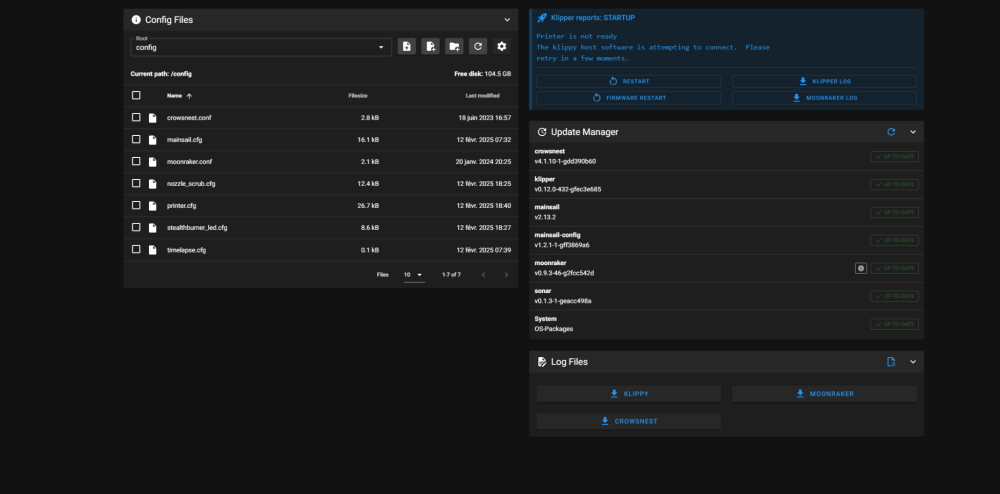Open the Root config dropdown
This screenshot has width=1000, height=494.
pos(261,47)
